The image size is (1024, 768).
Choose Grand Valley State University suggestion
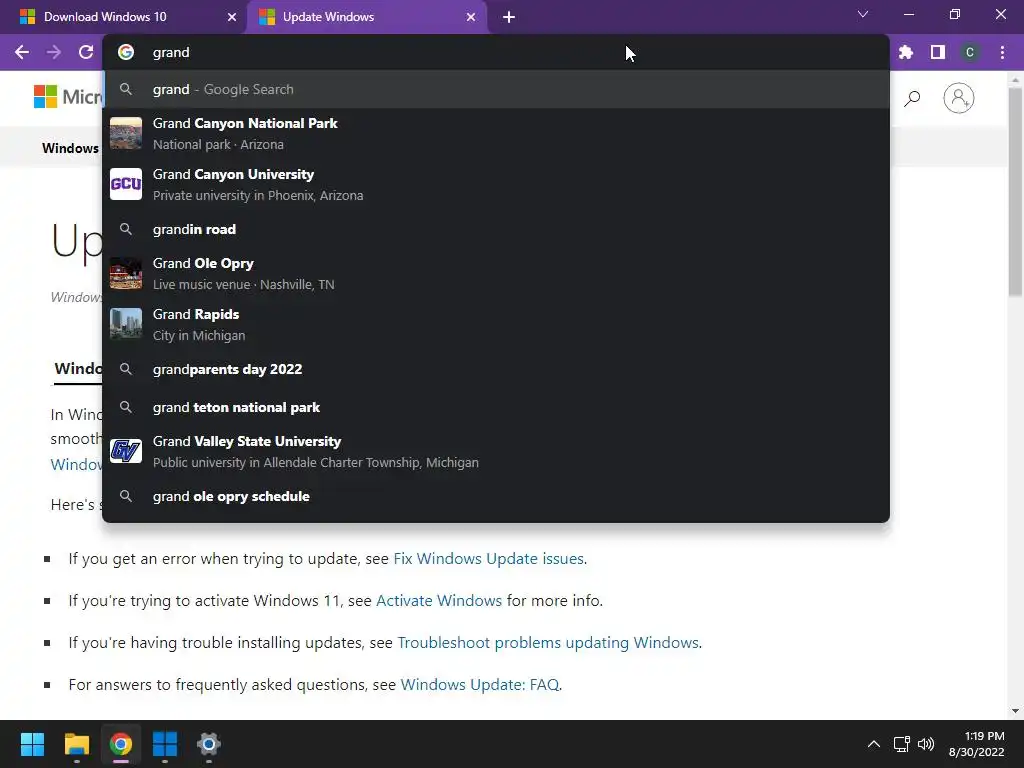pos(496,451)
